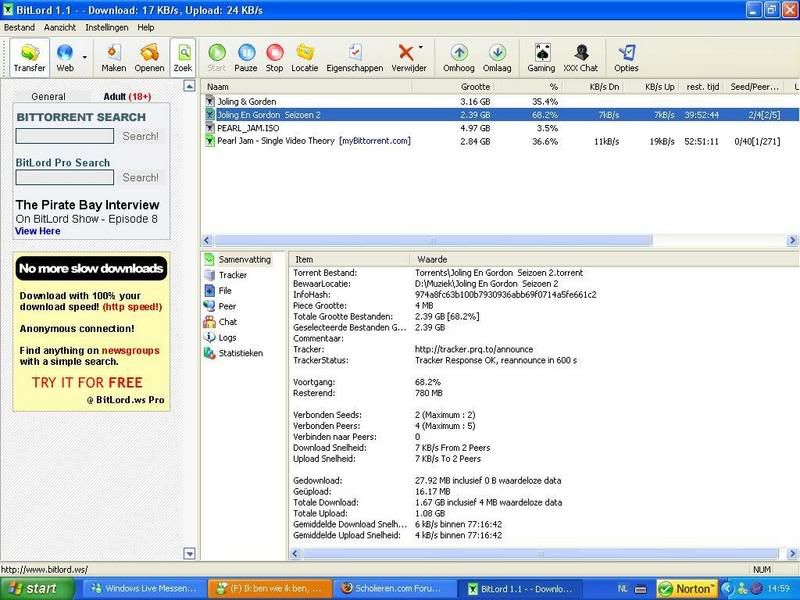Sort by rest. tijd column header
800x600 pixels.
pos(703,87)
